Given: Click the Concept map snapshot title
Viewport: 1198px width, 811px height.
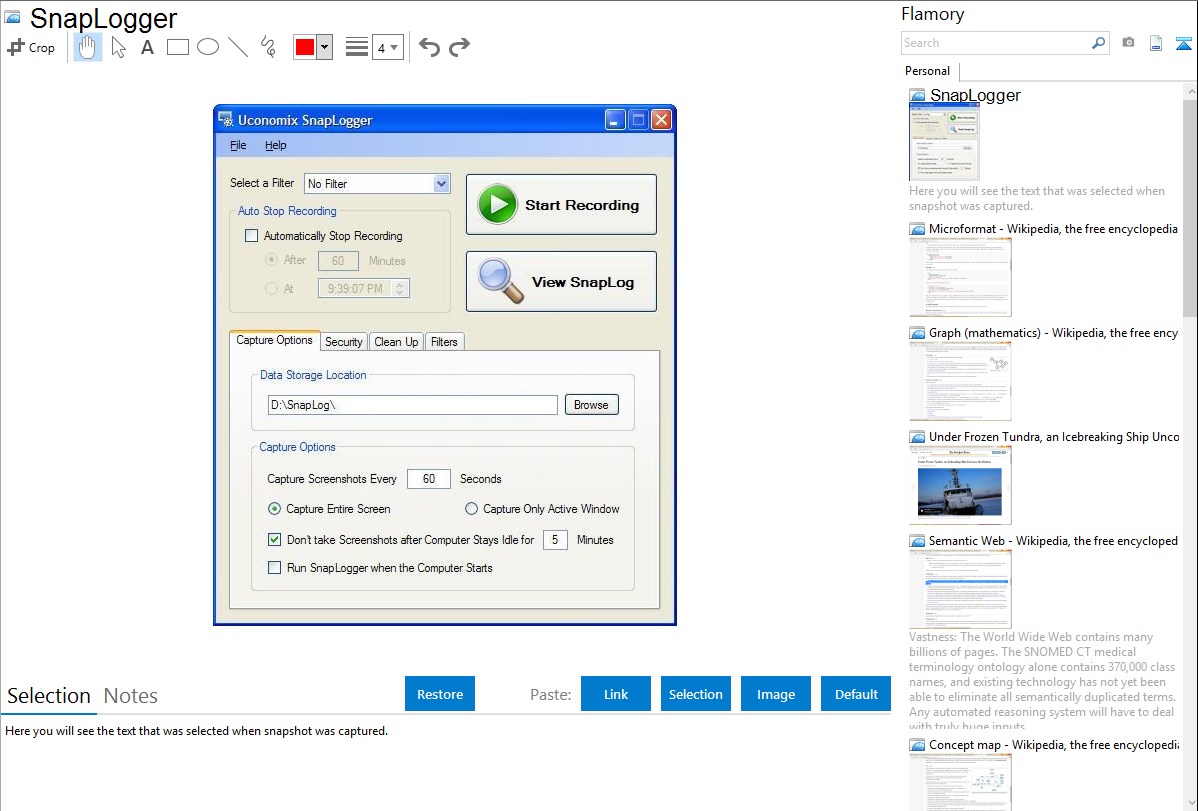Looking at the screenshot, I should pyautogui.click(x=1054, y=744).
